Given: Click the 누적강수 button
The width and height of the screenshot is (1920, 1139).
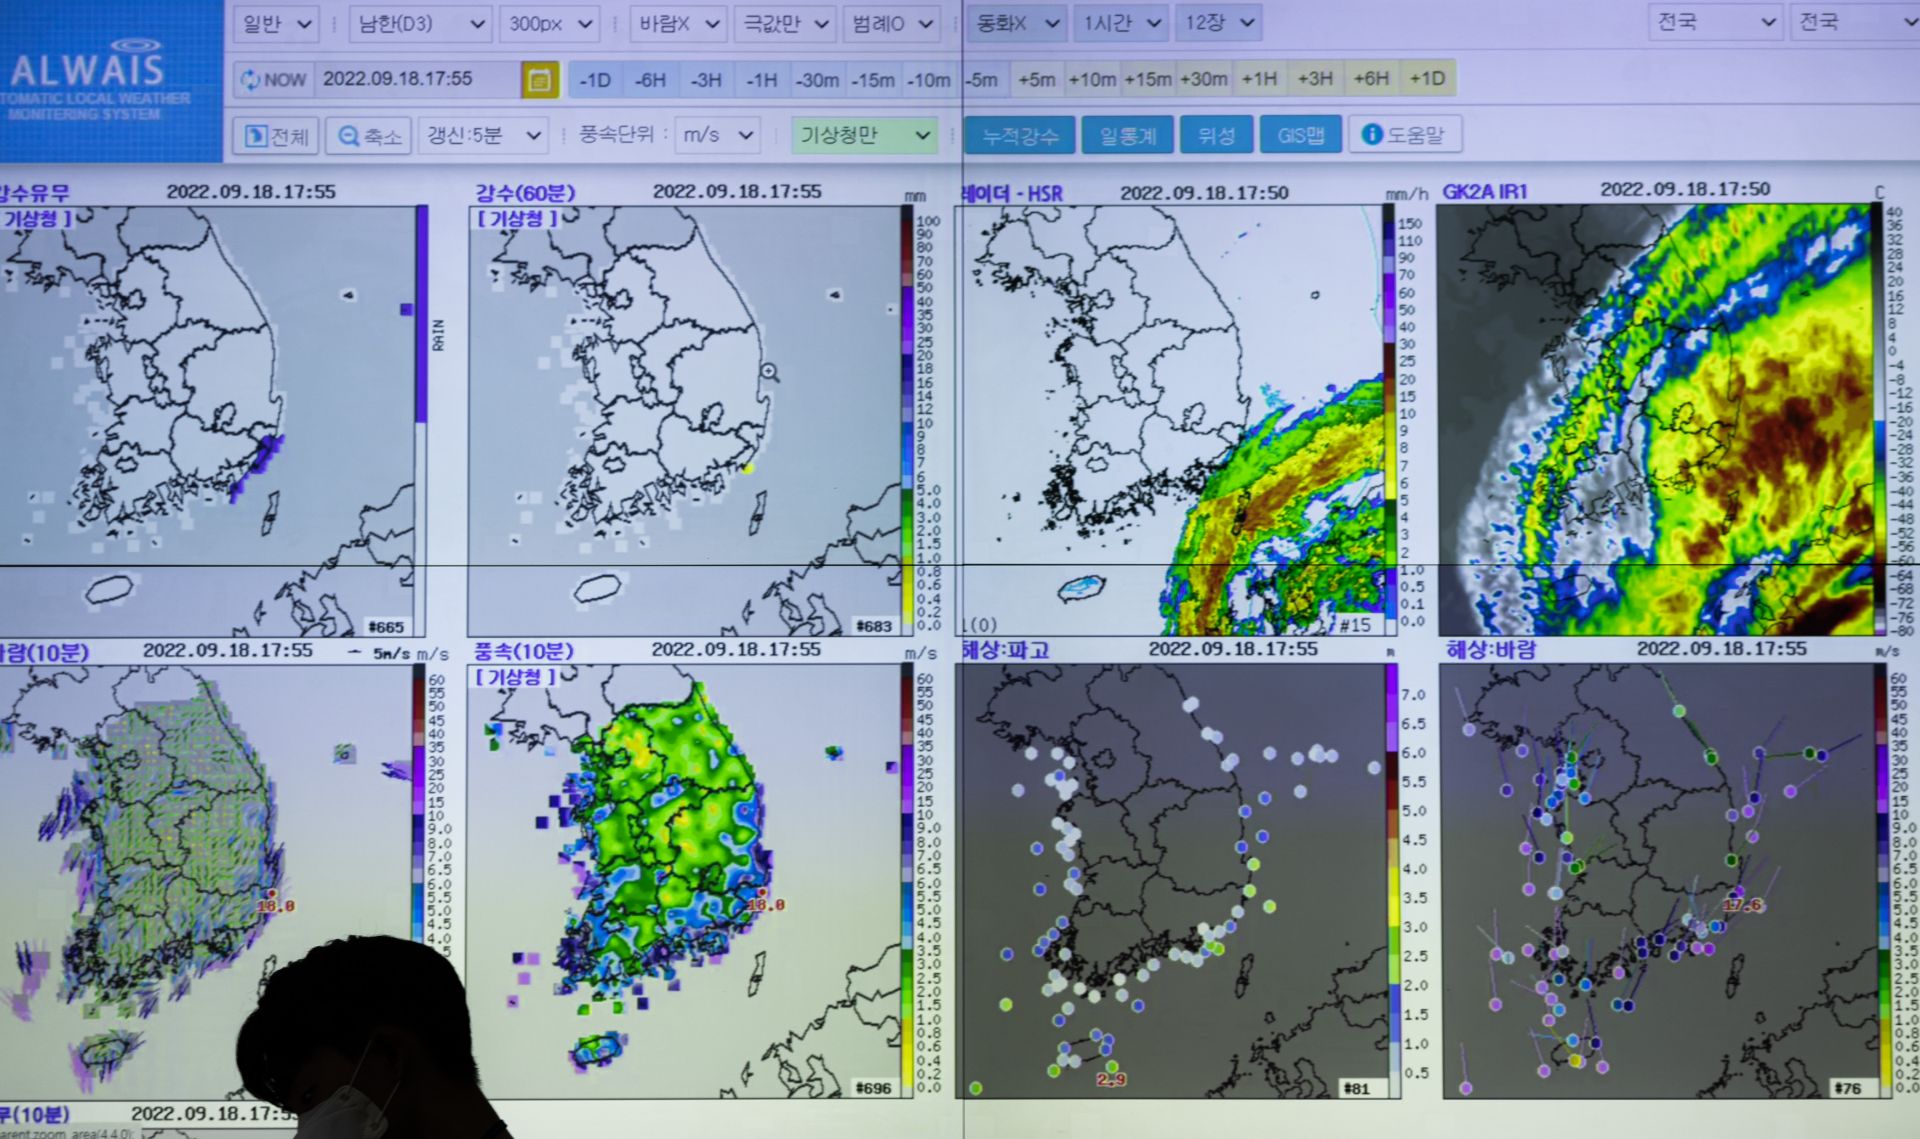Looking at the screenshot, I should coord(1020,135).
